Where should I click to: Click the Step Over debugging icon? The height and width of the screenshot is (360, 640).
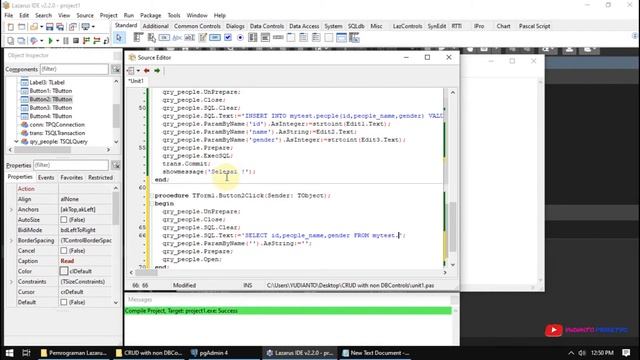click(96, 41)
